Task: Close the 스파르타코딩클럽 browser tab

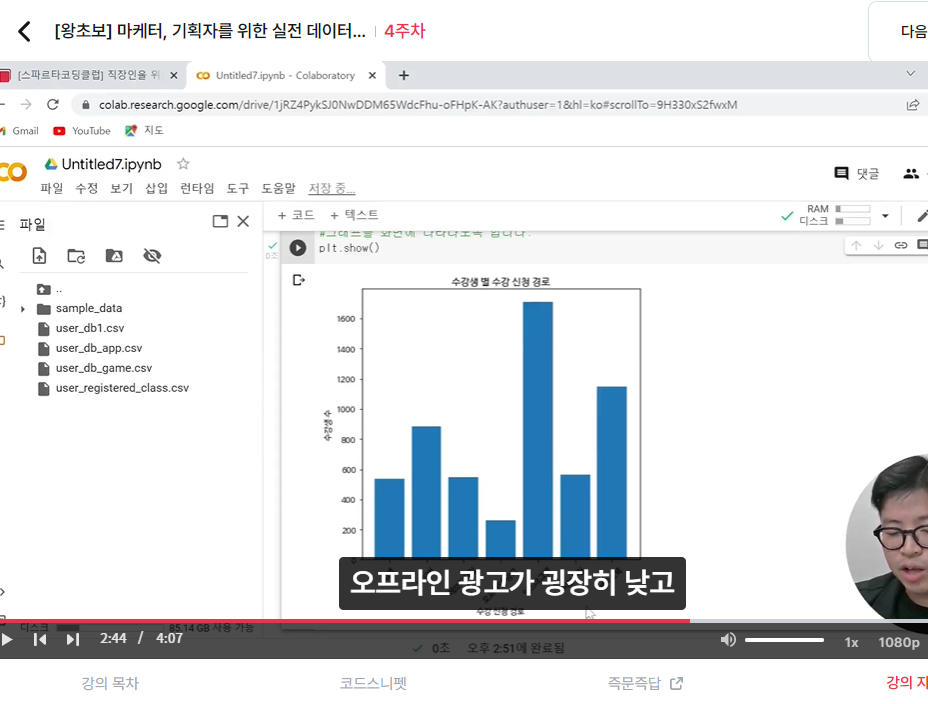Action: [x=174, y=76]
